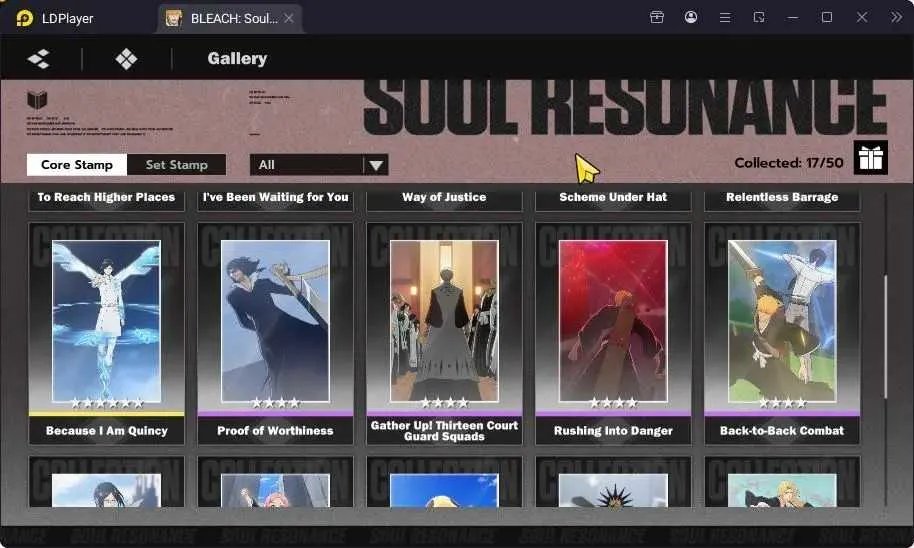914x548 pixels.
Task: Select the Core Stamp tab
Action: pyautogui.click(x=77, y=165)
